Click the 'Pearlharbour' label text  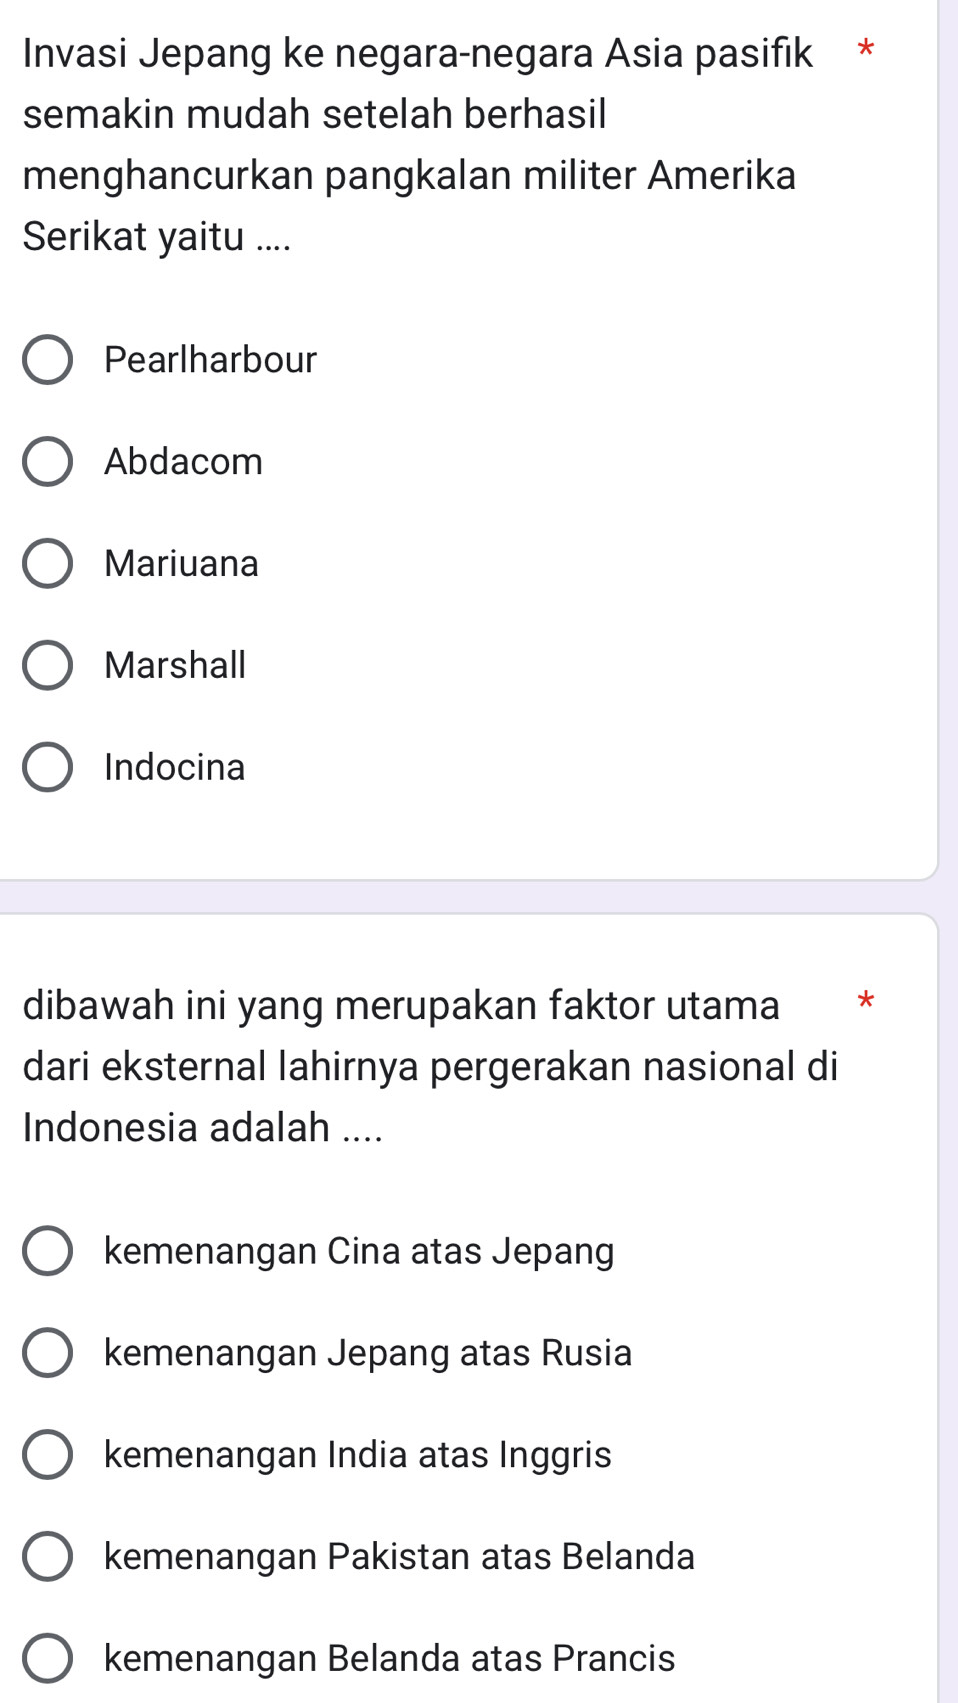pos(210,360)
